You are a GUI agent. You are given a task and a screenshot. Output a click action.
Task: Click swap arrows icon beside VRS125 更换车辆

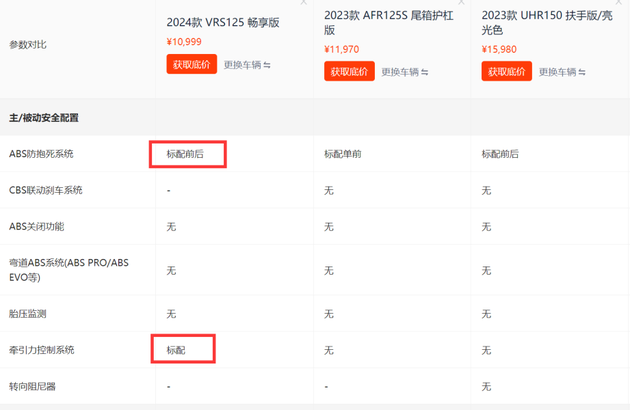(267, 66)
